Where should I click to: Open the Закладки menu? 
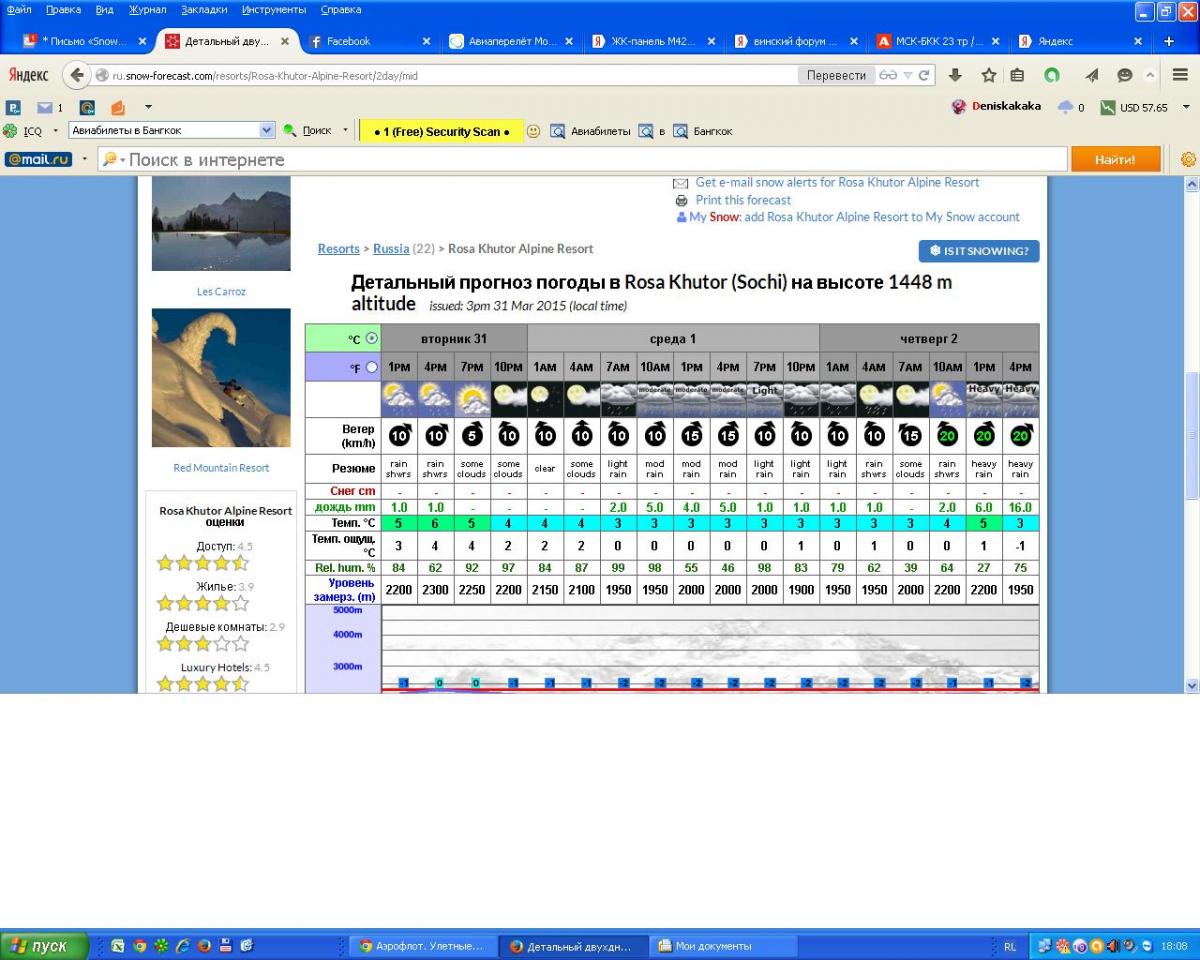click(x=205, y=10)
